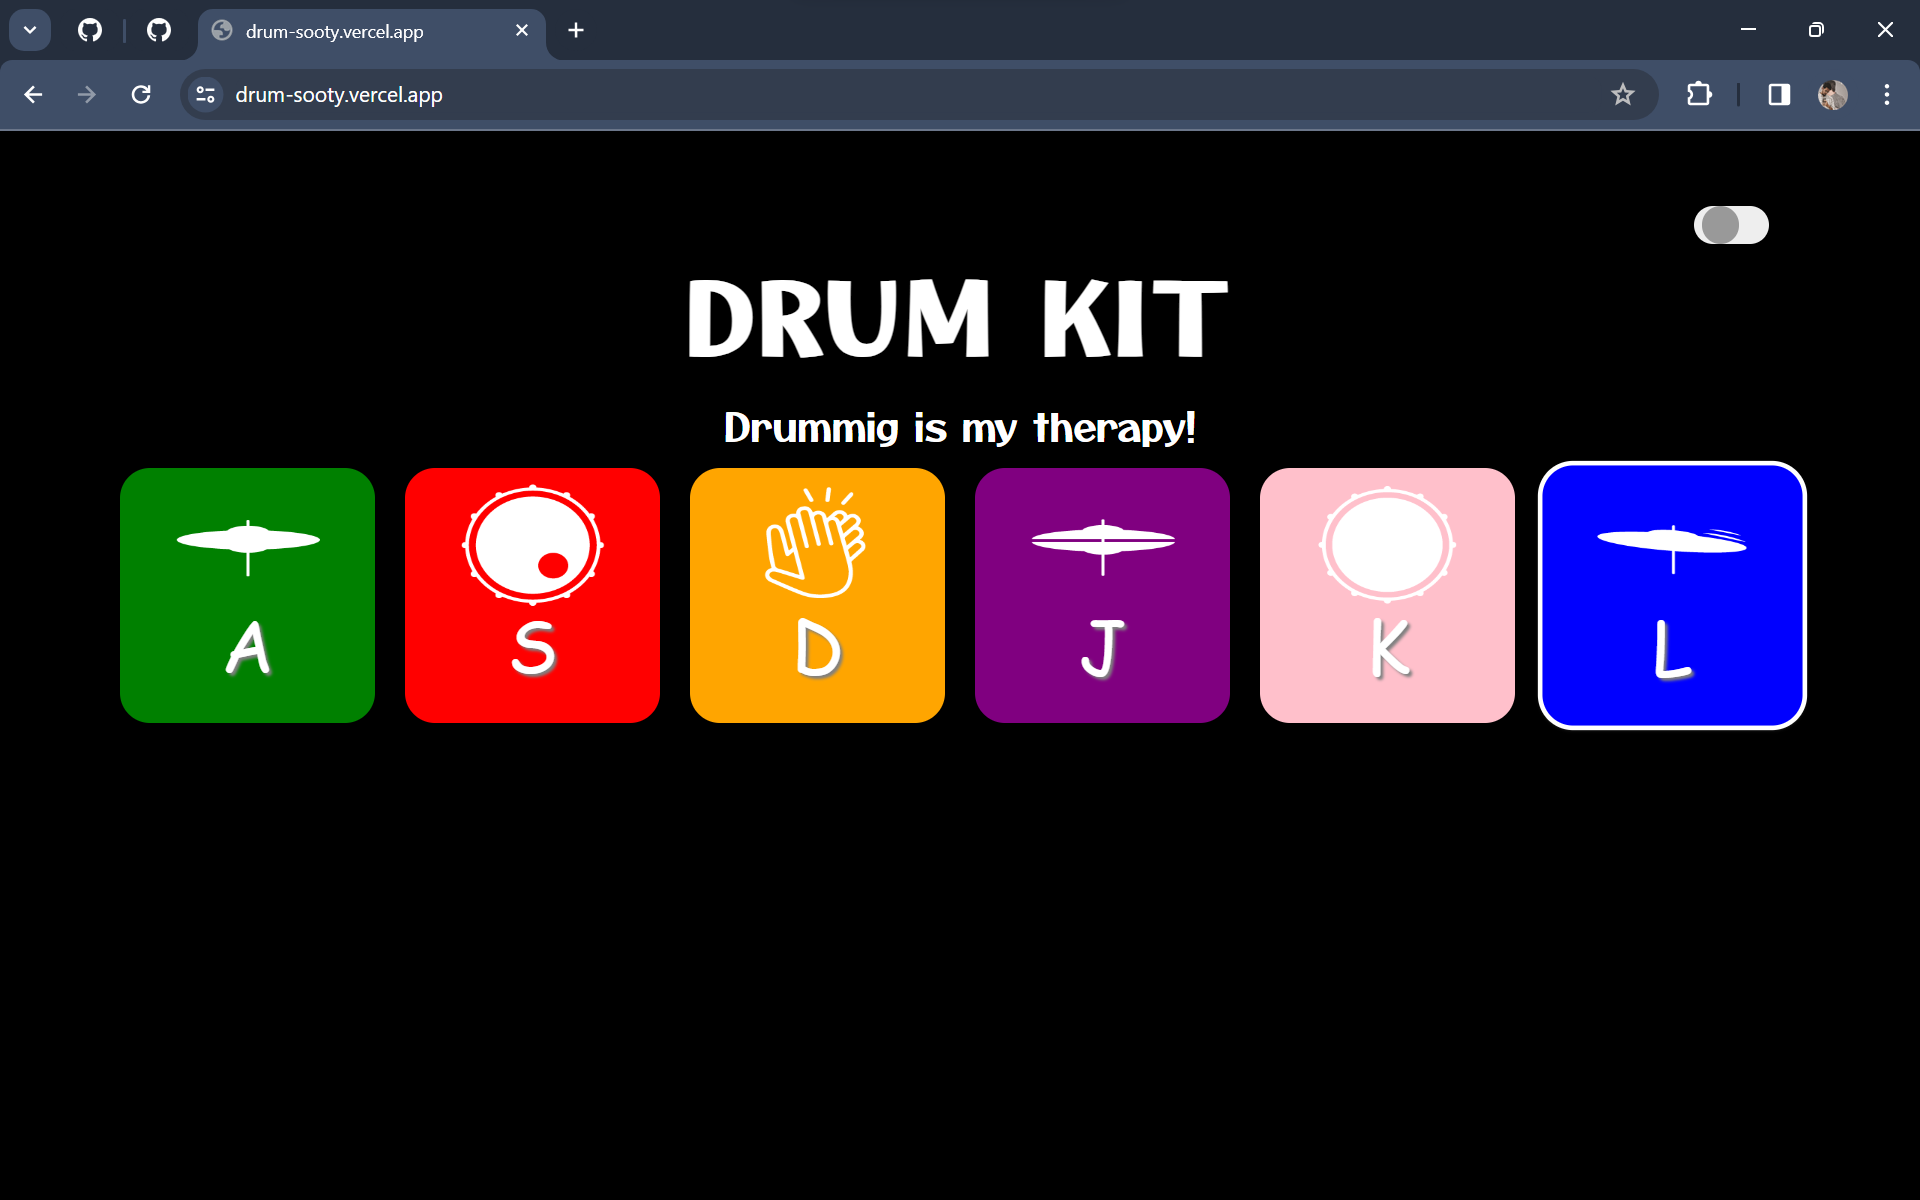Open the browser extensions puzzle icon
Image resolution: width=1920 pixels, height=1200 pixels.
1699,94
